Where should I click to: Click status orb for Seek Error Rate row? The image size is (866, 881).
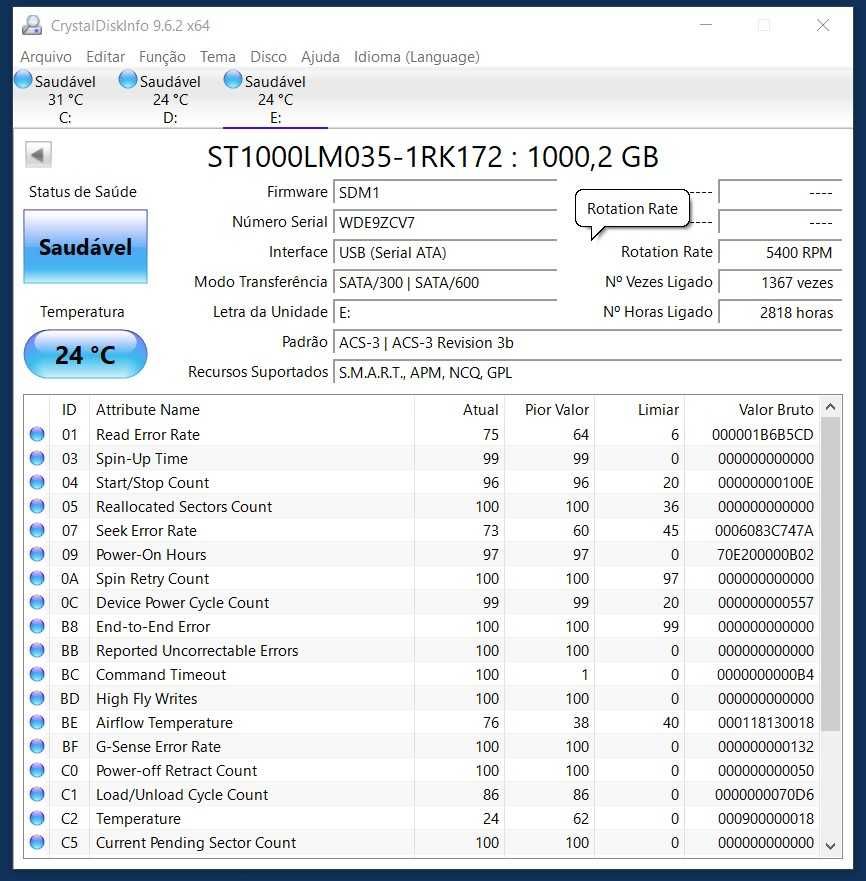(37, 530)
